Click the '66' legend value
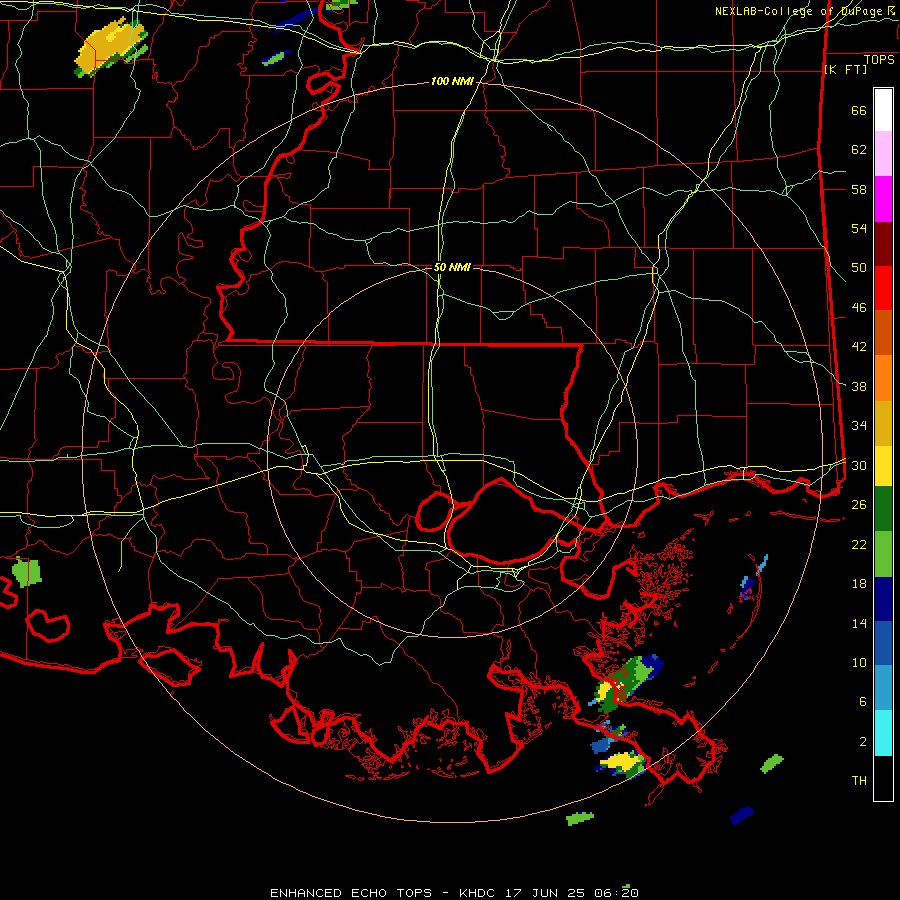Viewport: 900px width, 900px height. click(x=859, y=111)
